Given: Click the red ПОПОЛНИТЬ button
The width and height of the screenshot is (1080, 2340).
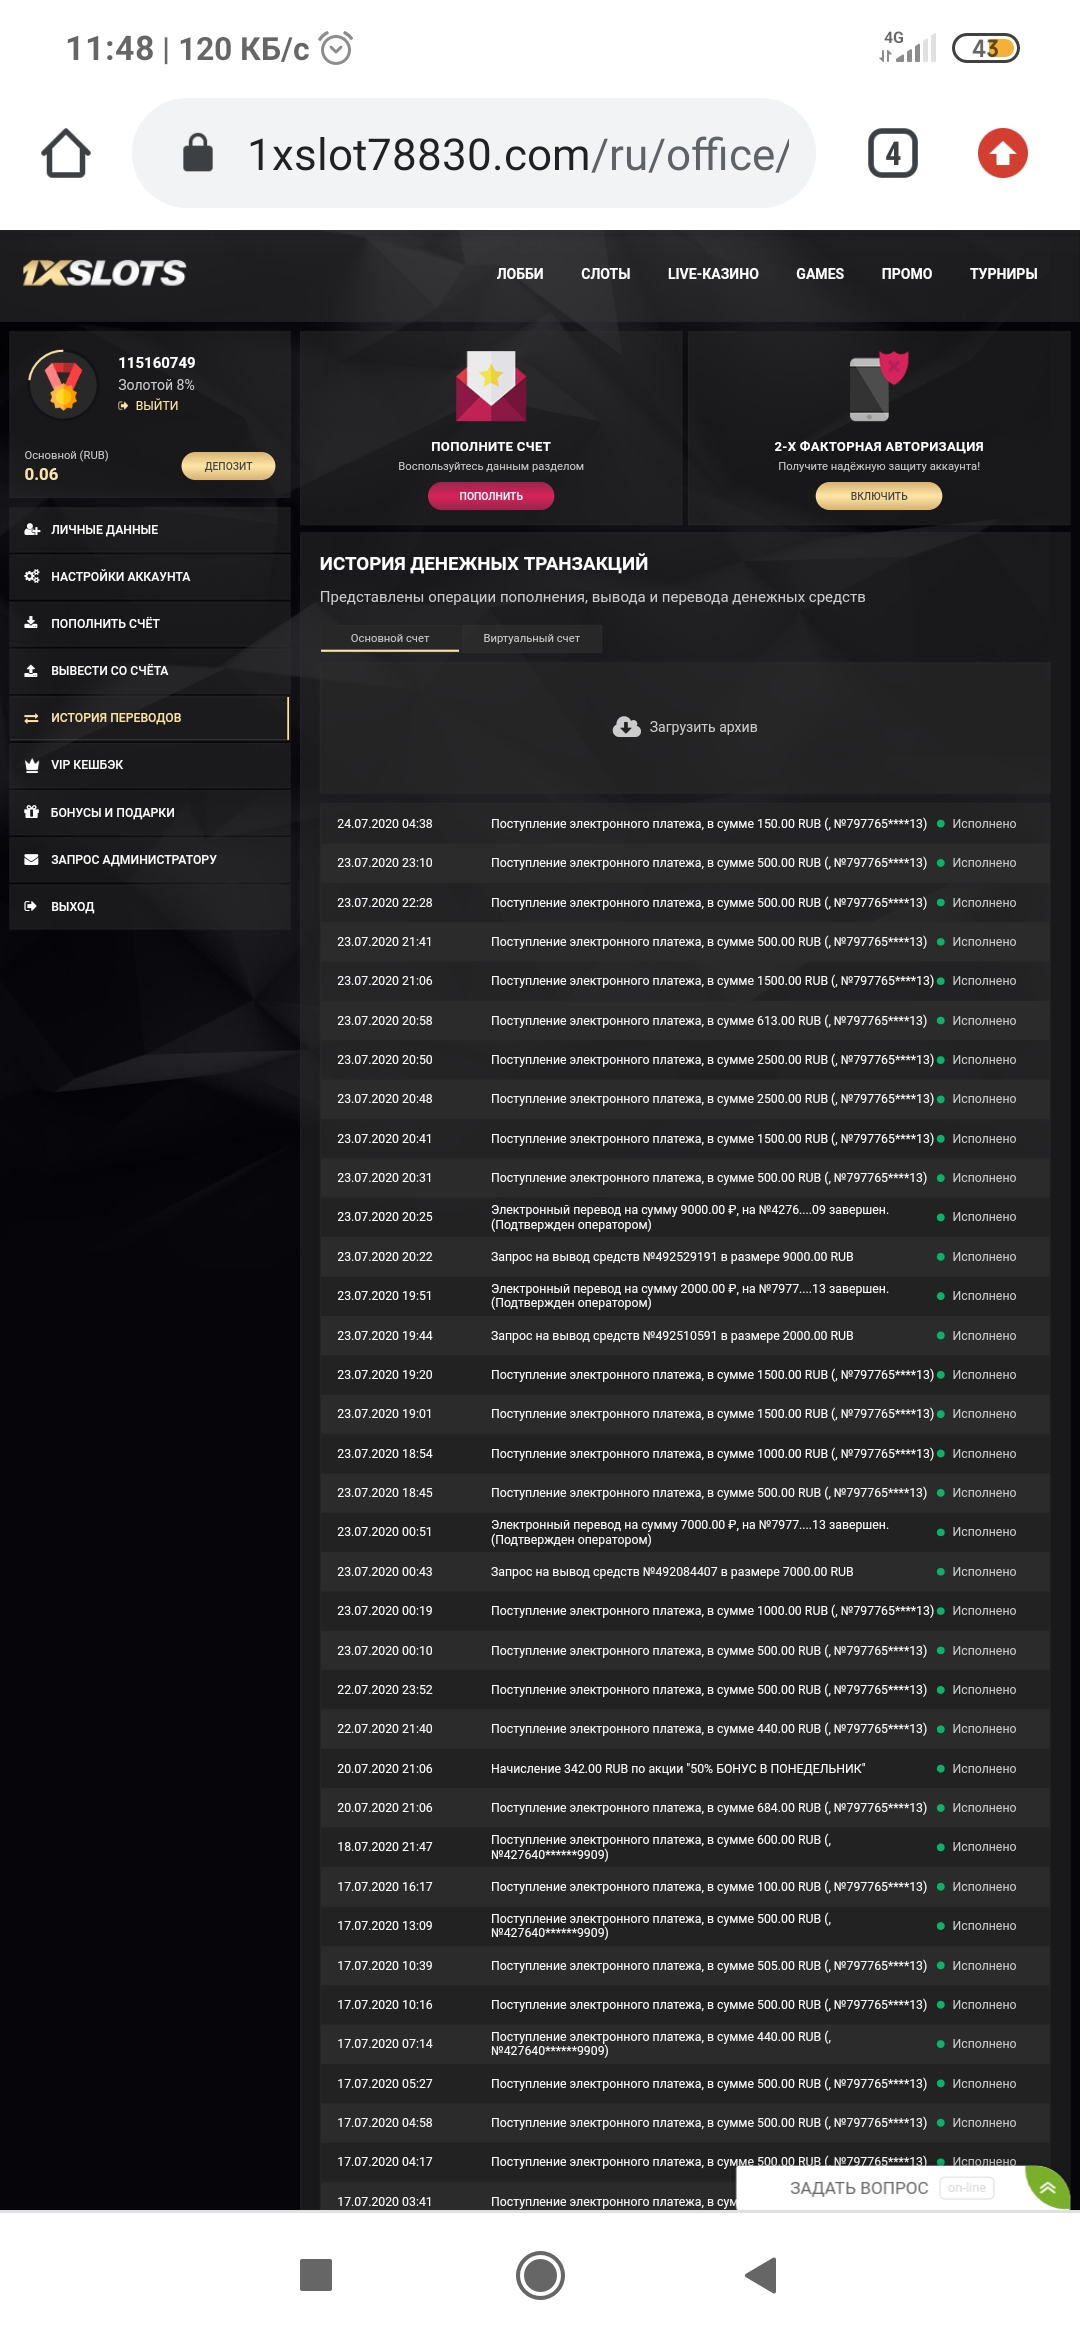Looking at the screenshot, I should (491, 496).
